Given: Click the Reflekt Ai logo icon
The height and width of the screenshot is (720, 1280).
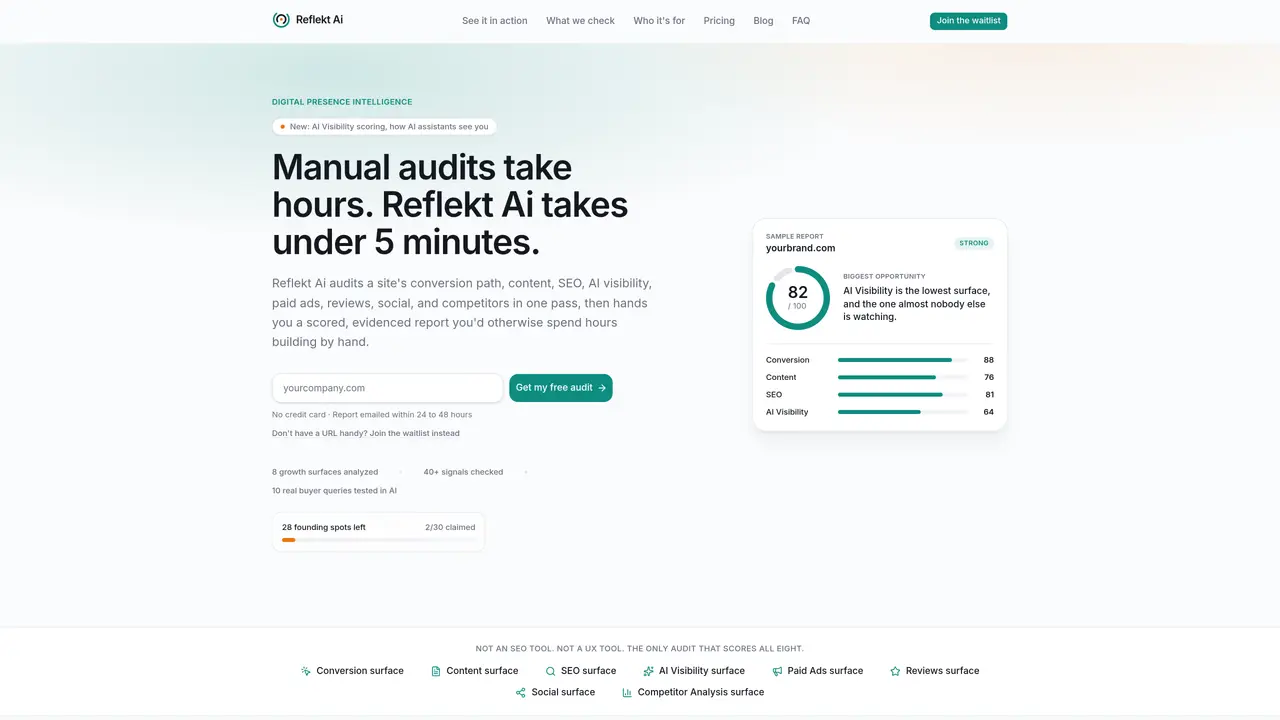Looking at the screenshot, I should (281, 20).
